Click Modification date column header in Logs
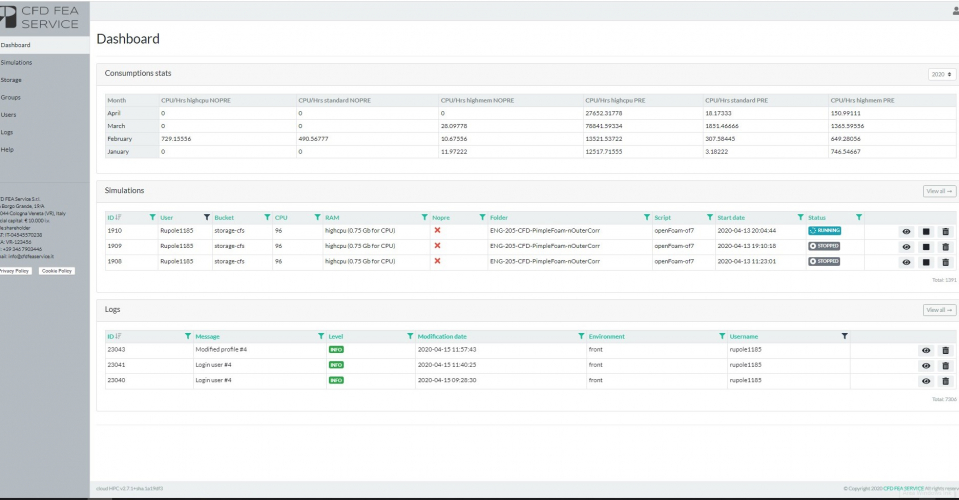Viewport: 959px width, 500px height. point(442,337)
